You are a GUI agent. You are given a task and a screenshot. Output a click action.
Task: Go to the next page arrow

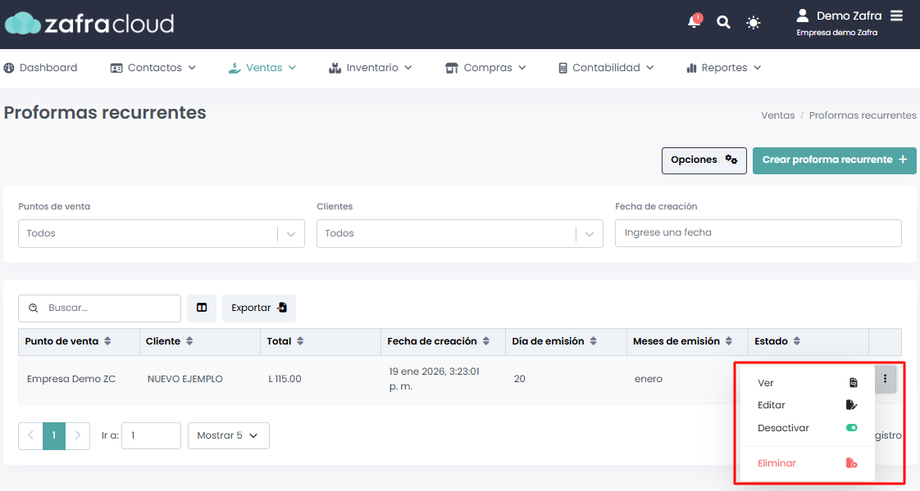(x=77, y=436)
